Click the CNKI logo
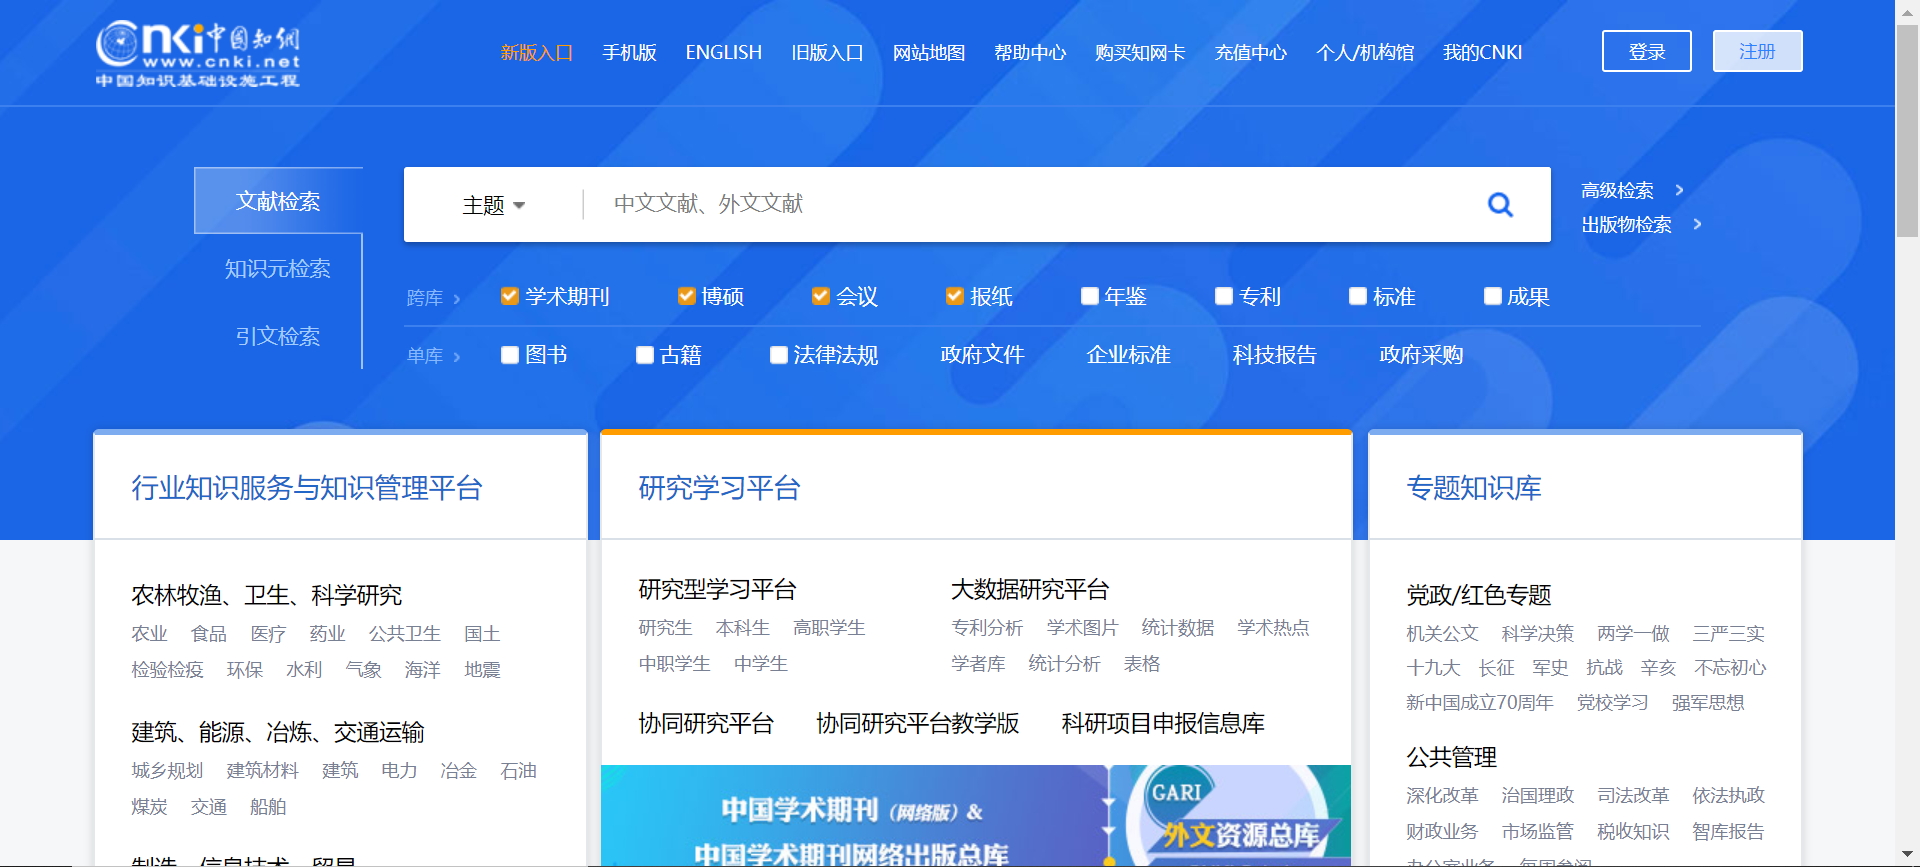Viewport: 1920px width, 867px height. click(x=198, y=53)
